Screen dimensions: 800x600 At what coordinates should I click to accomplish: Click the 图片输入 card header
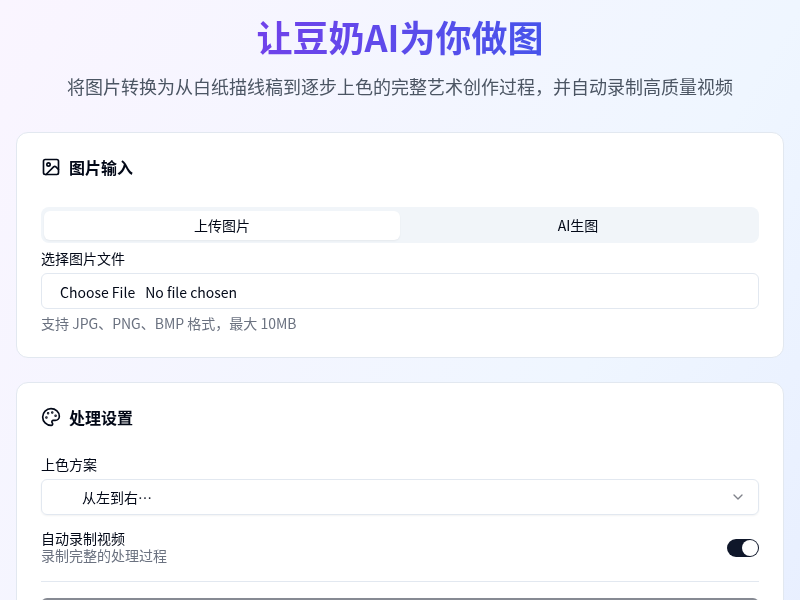tap(100, 168)
